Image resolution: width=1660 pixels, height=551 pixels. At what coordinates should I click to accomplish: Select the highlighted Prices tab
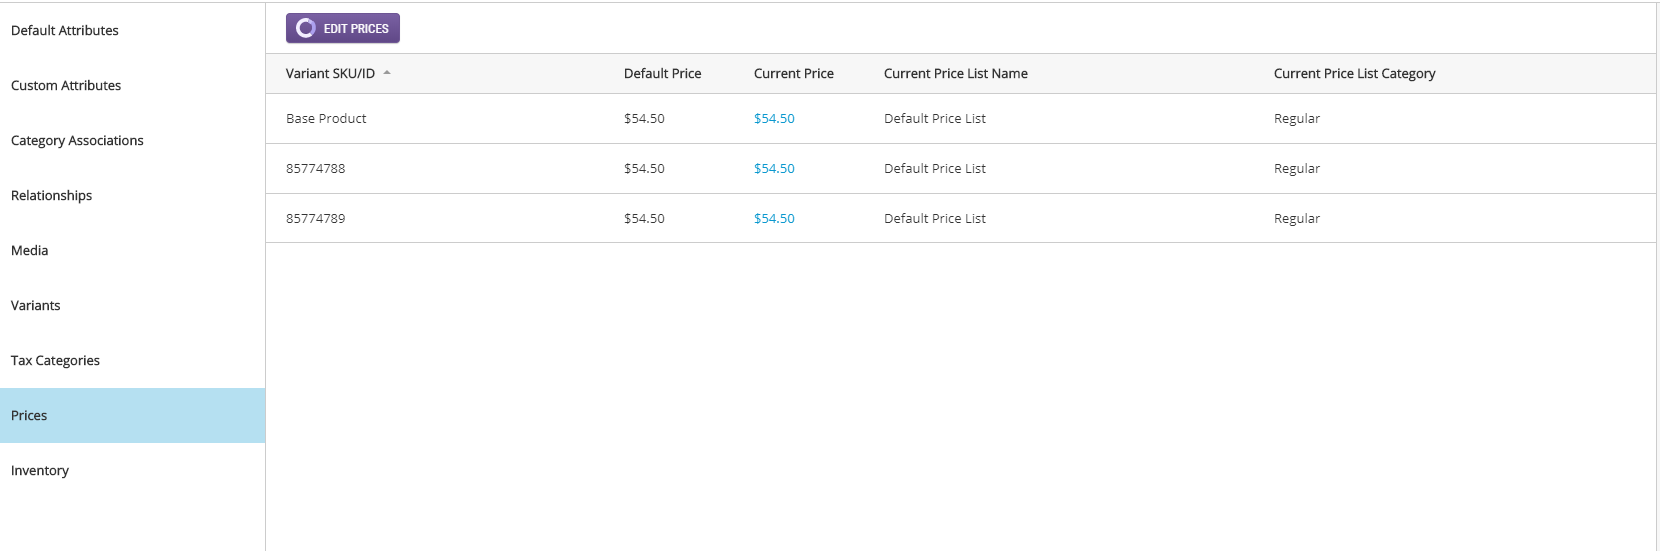(x=29, y=416)
